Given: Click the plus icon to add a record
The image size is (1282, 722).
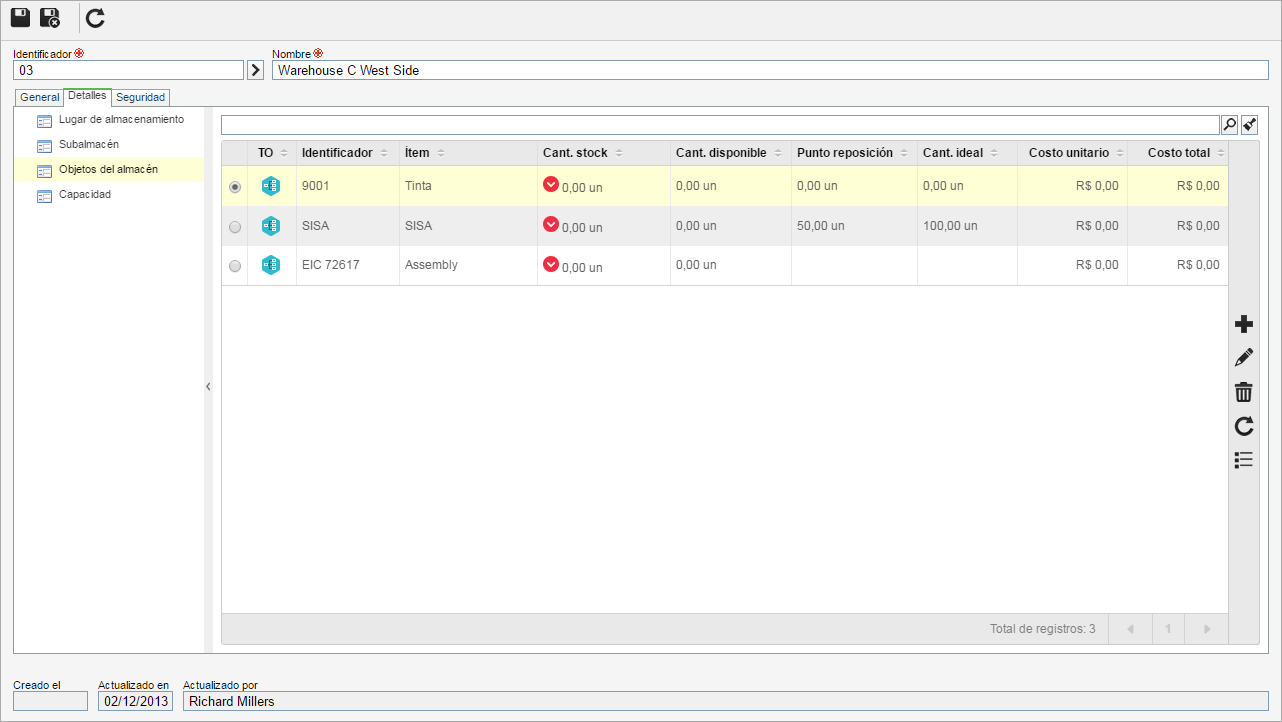Looking at the screenshot, I should (x=1244, y=324).
